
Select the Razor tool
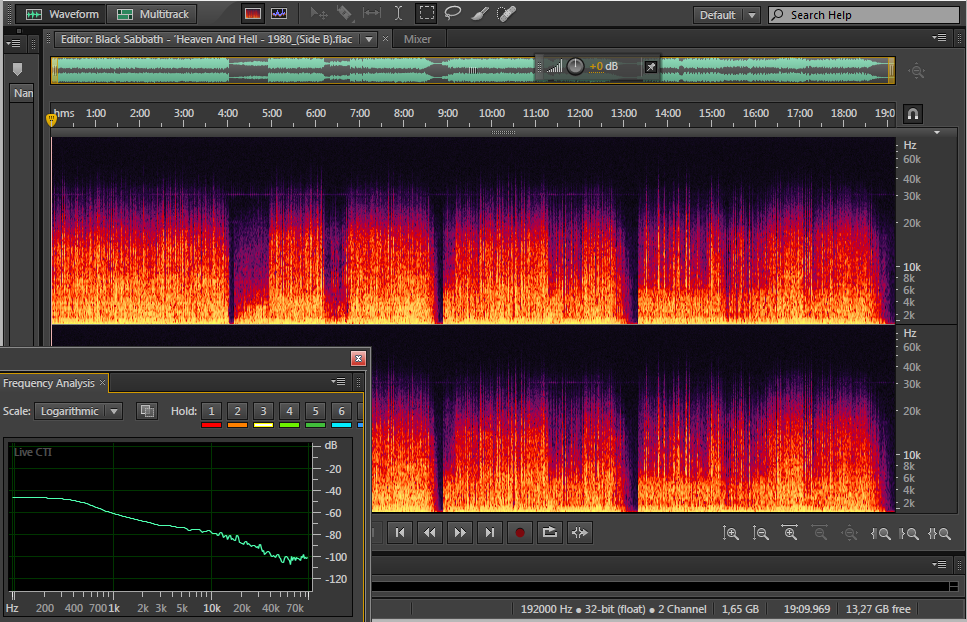pos(345,14)
